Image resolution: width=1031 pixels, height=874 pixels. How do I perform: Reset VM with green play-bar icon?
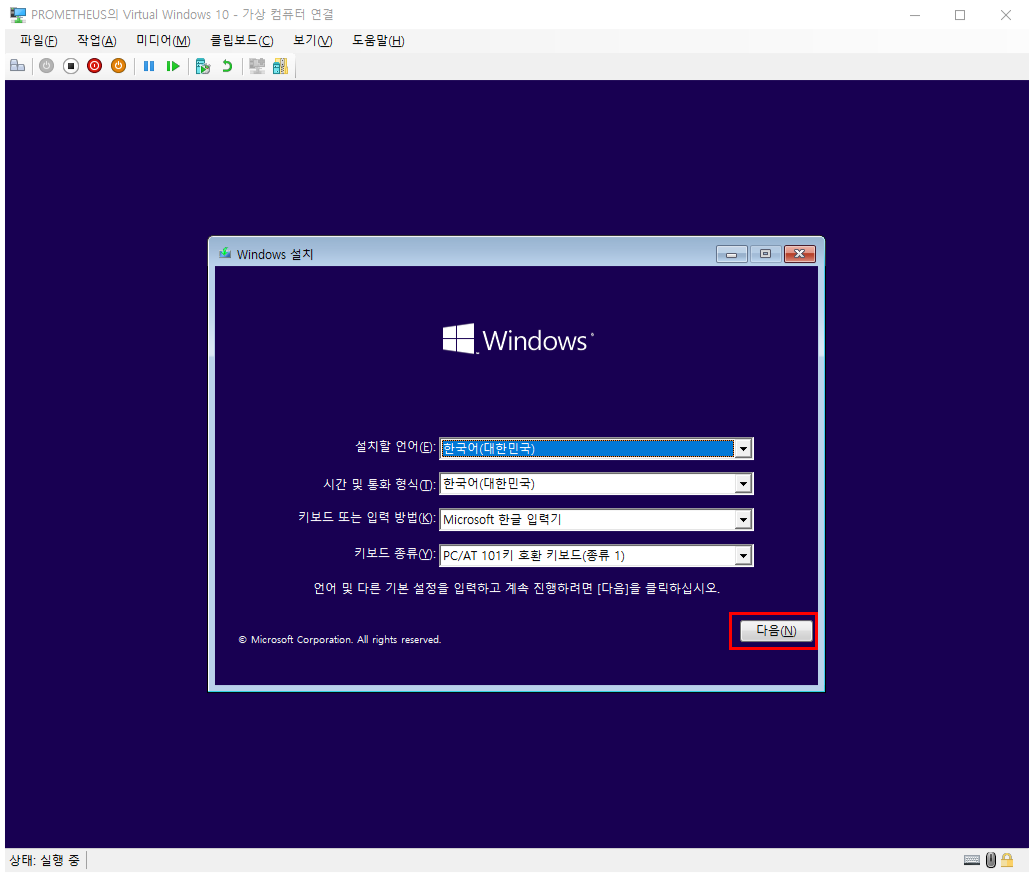click(x=173, y=66)
